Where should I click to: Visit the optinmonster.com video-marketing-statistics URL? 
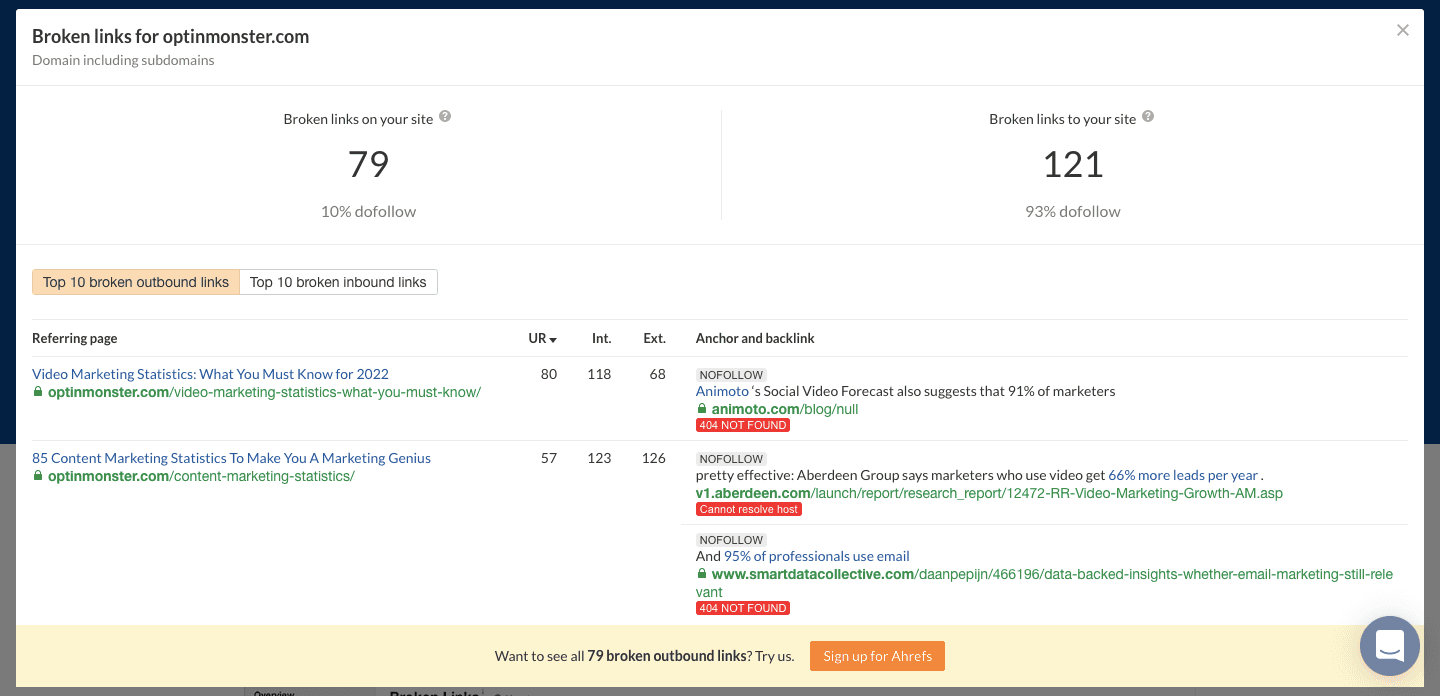[x=264, y=392]
